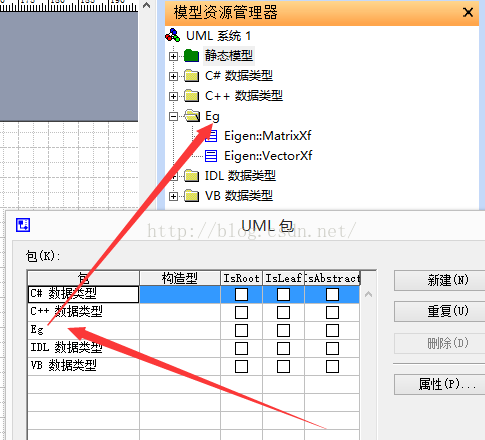Screen dimensions: 485x440
Task: Toggle IsLeaf checkbox for C++ 数据类型 row
Action: pos(283,313)
